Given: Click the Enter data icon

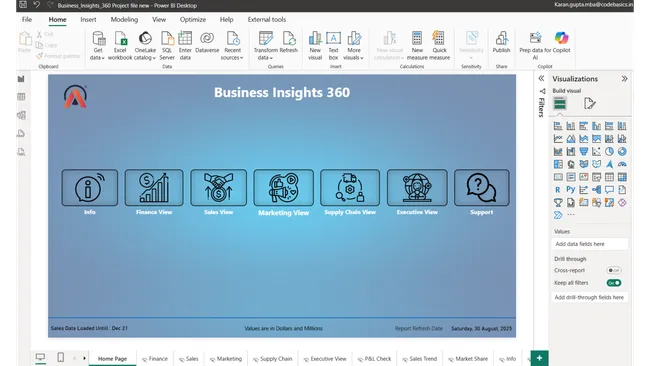Looking at the screenshot, I should (x=185, y=39).
